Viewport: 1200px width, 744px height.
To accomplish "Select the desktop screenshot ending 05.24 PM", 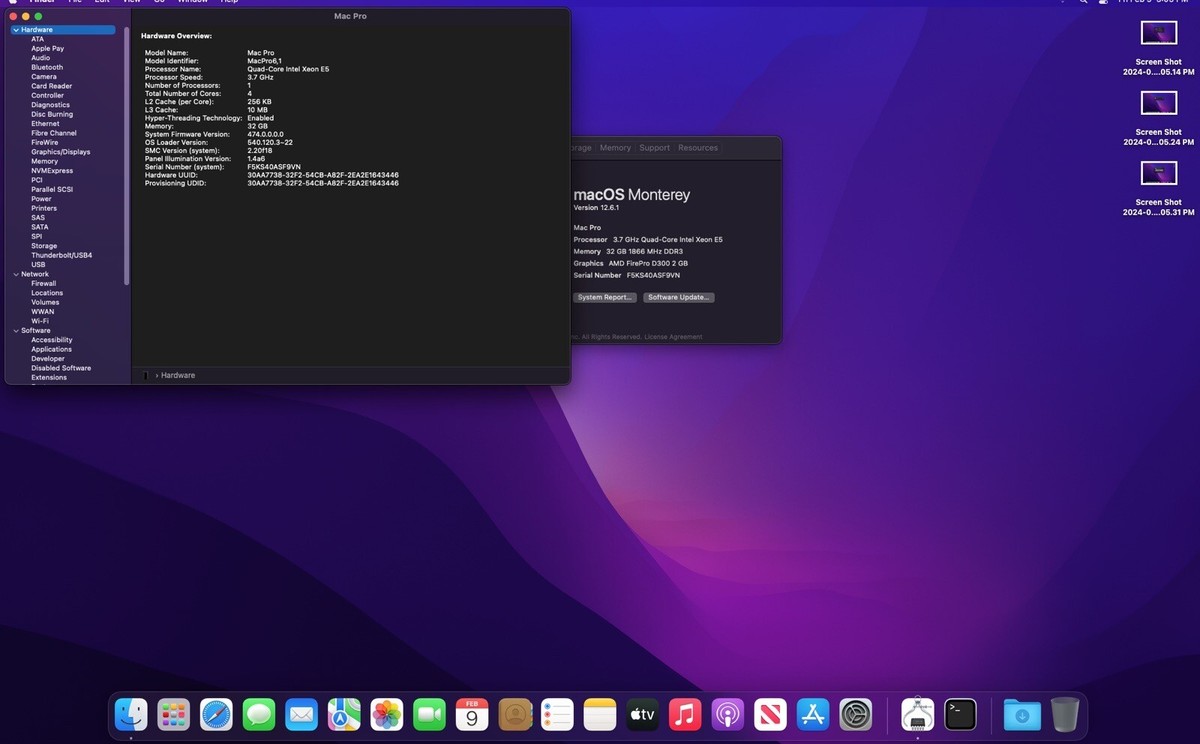I will [1159, 118].
